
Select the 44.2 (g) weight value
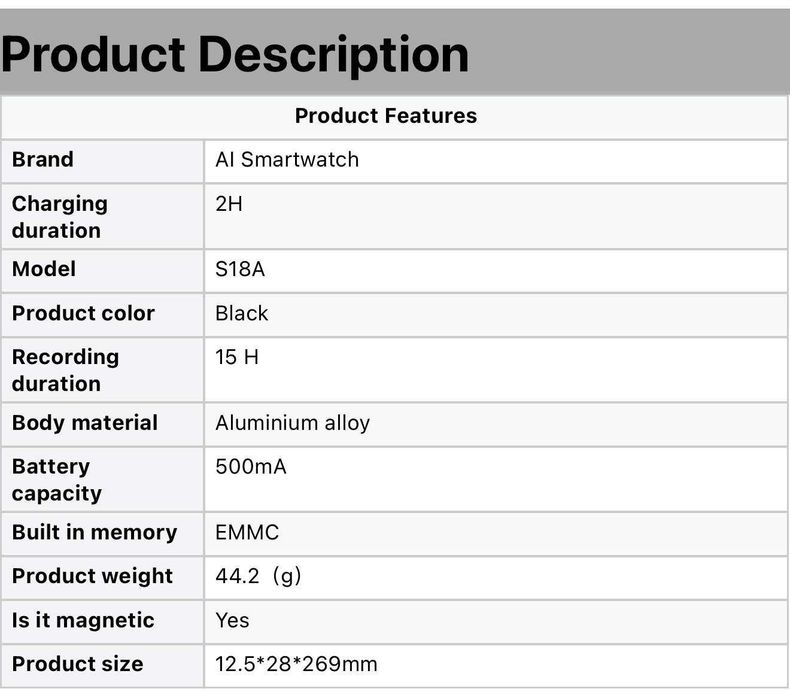(x=258, y=577)
